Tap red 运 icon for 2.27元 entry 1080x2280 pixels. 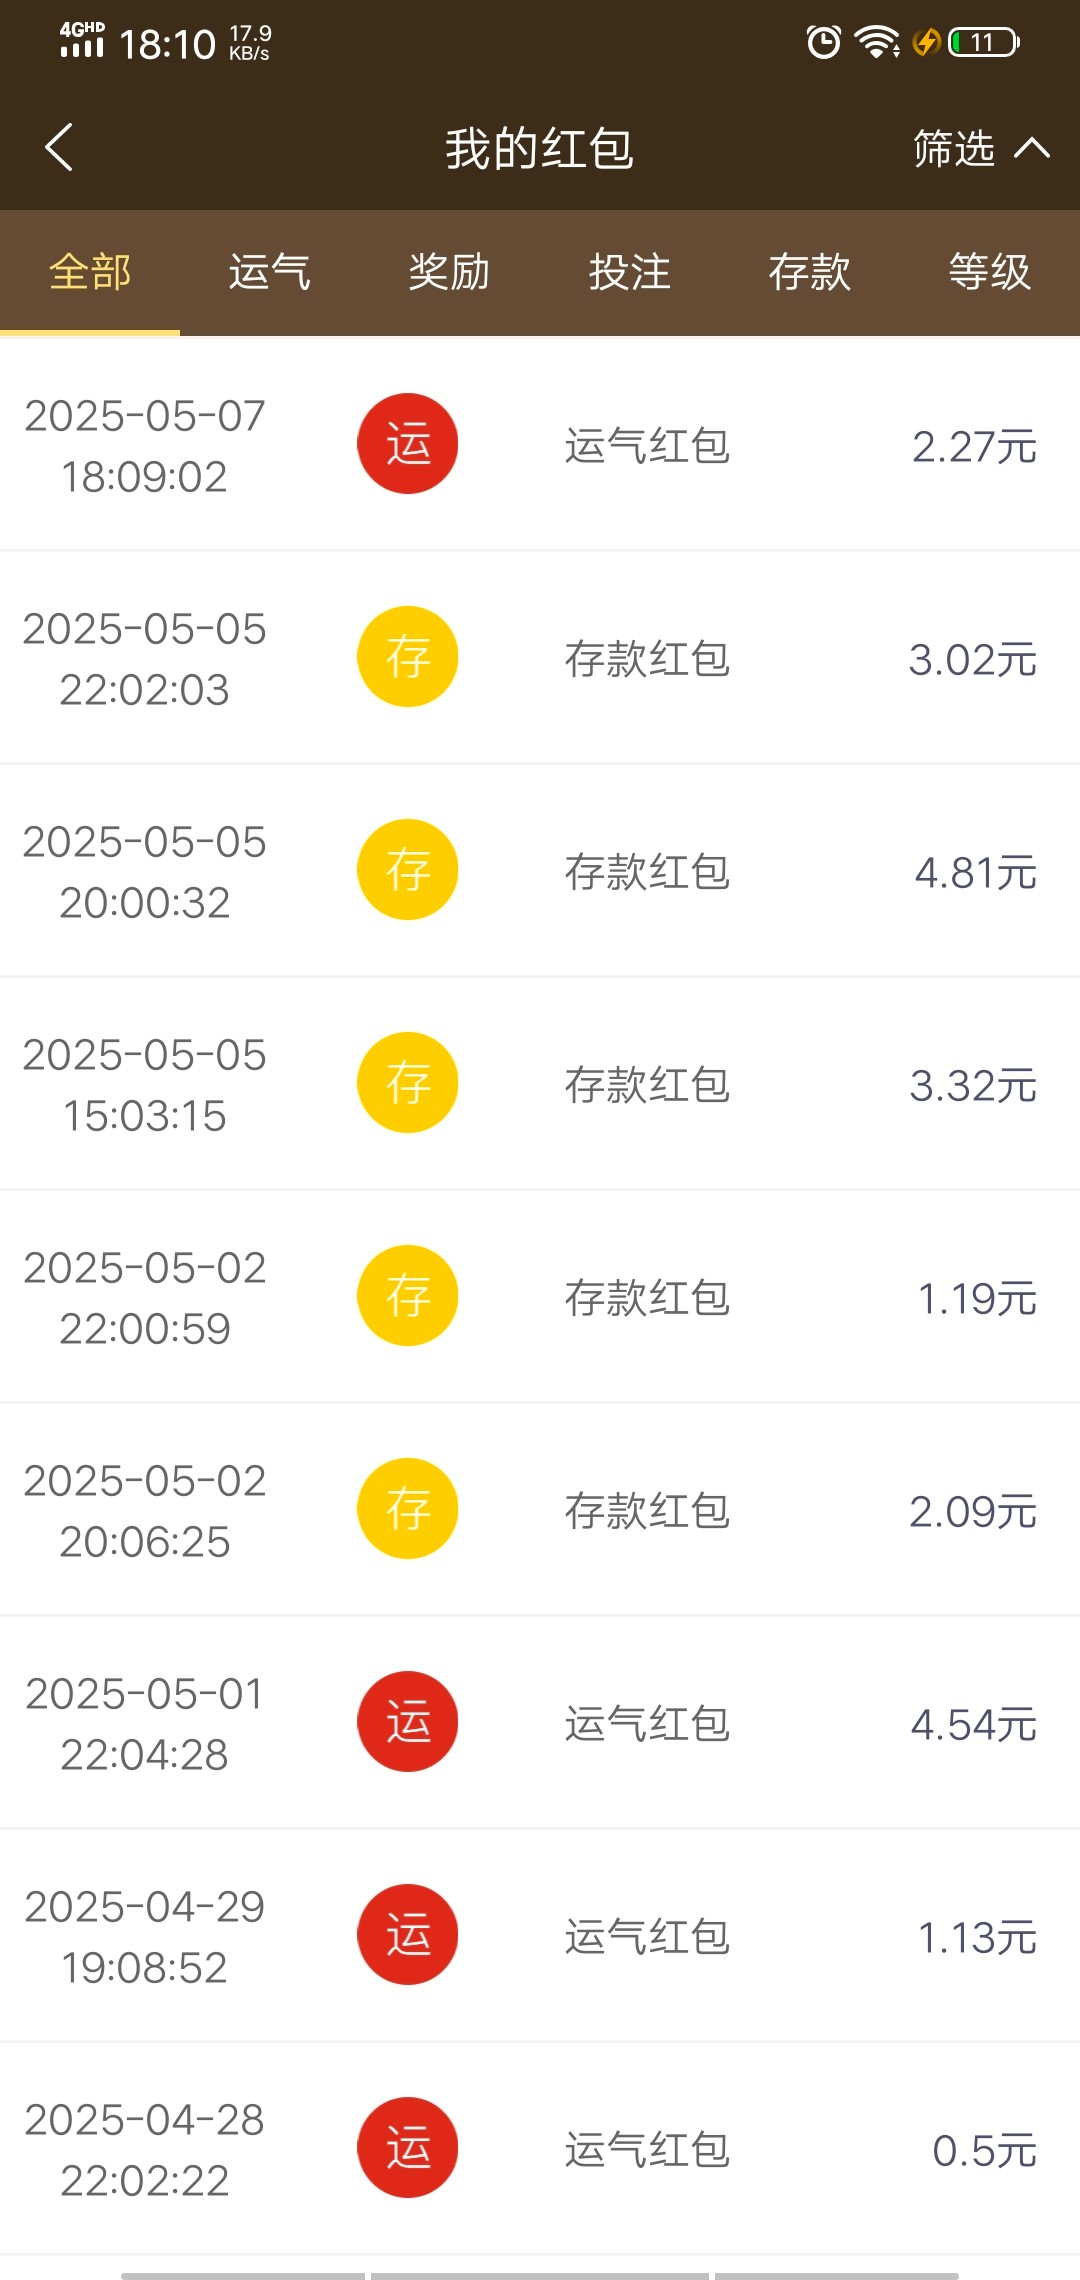click(408, 444)
